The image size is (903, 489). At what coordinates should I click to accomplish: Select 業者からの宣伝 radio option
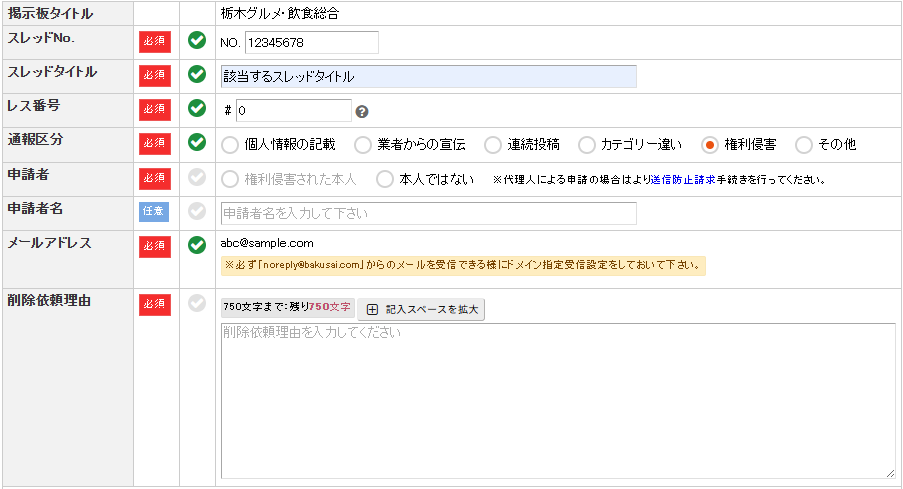click(363, 145)
